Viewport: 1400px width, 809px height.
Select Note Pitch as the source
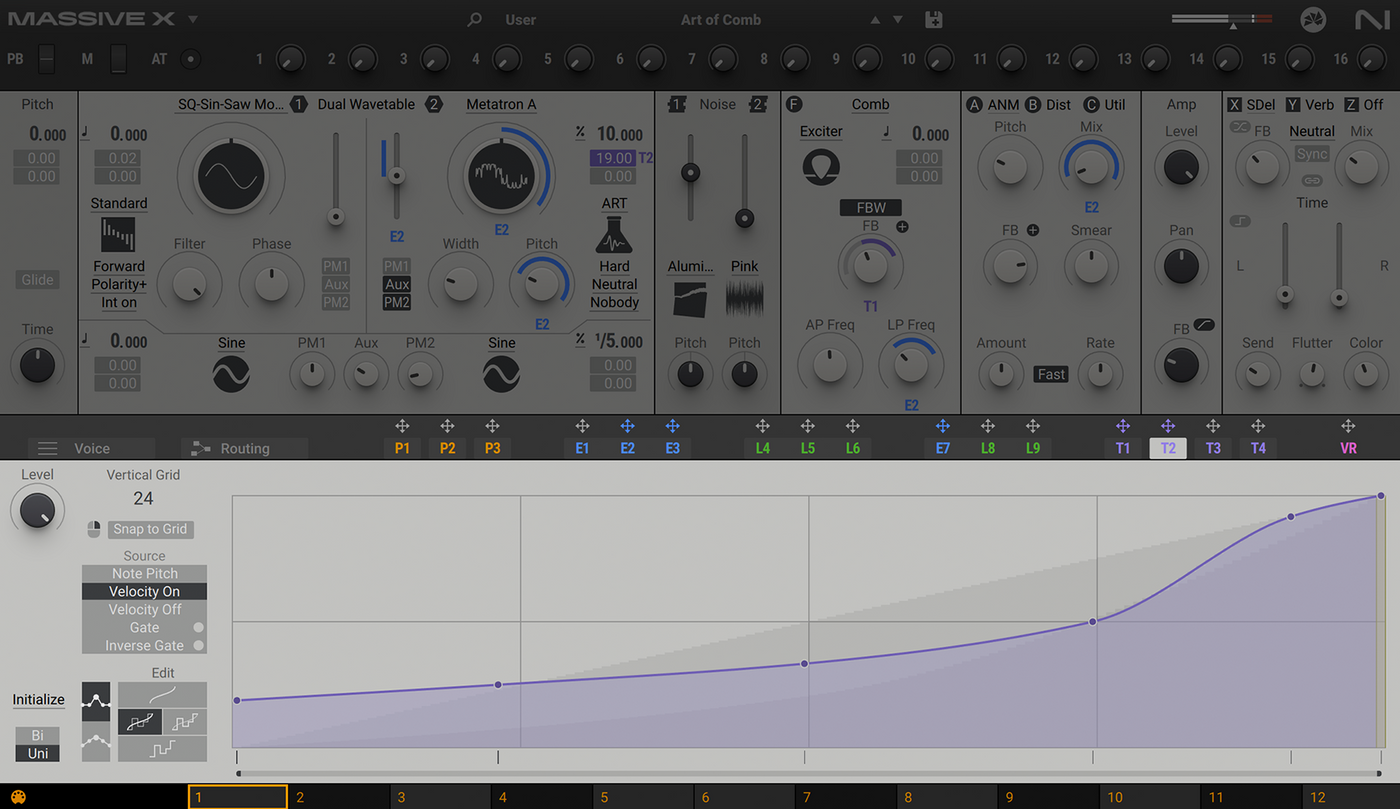coord(145,574)
